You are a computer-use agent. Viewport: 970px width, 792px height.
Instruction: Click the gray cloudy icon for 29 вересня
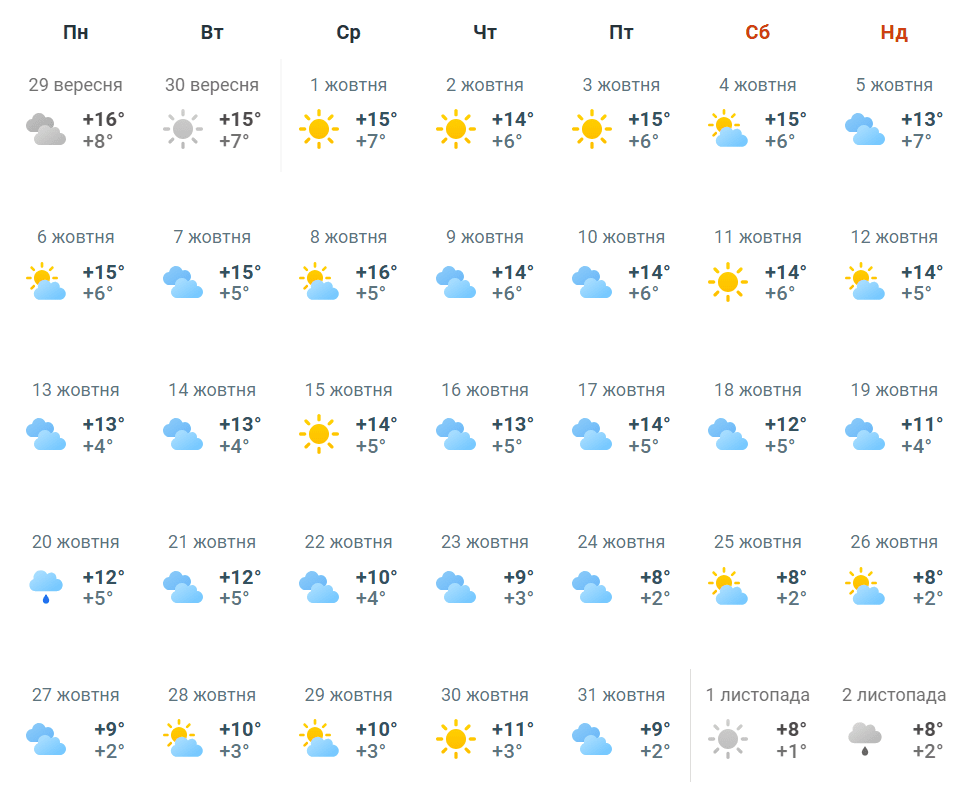coord(46,129)
